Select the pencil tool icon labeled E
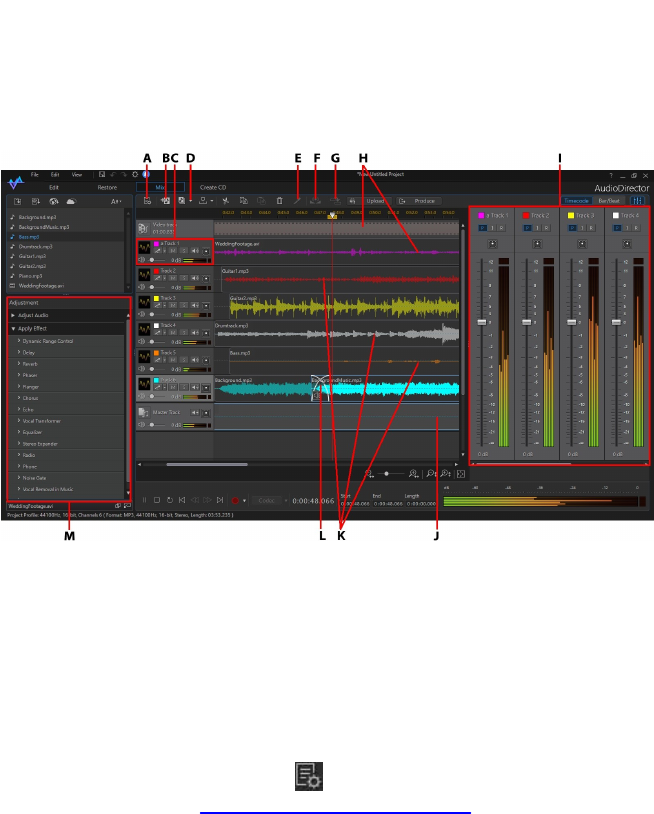654x814 pixels. tap(297, 201)
